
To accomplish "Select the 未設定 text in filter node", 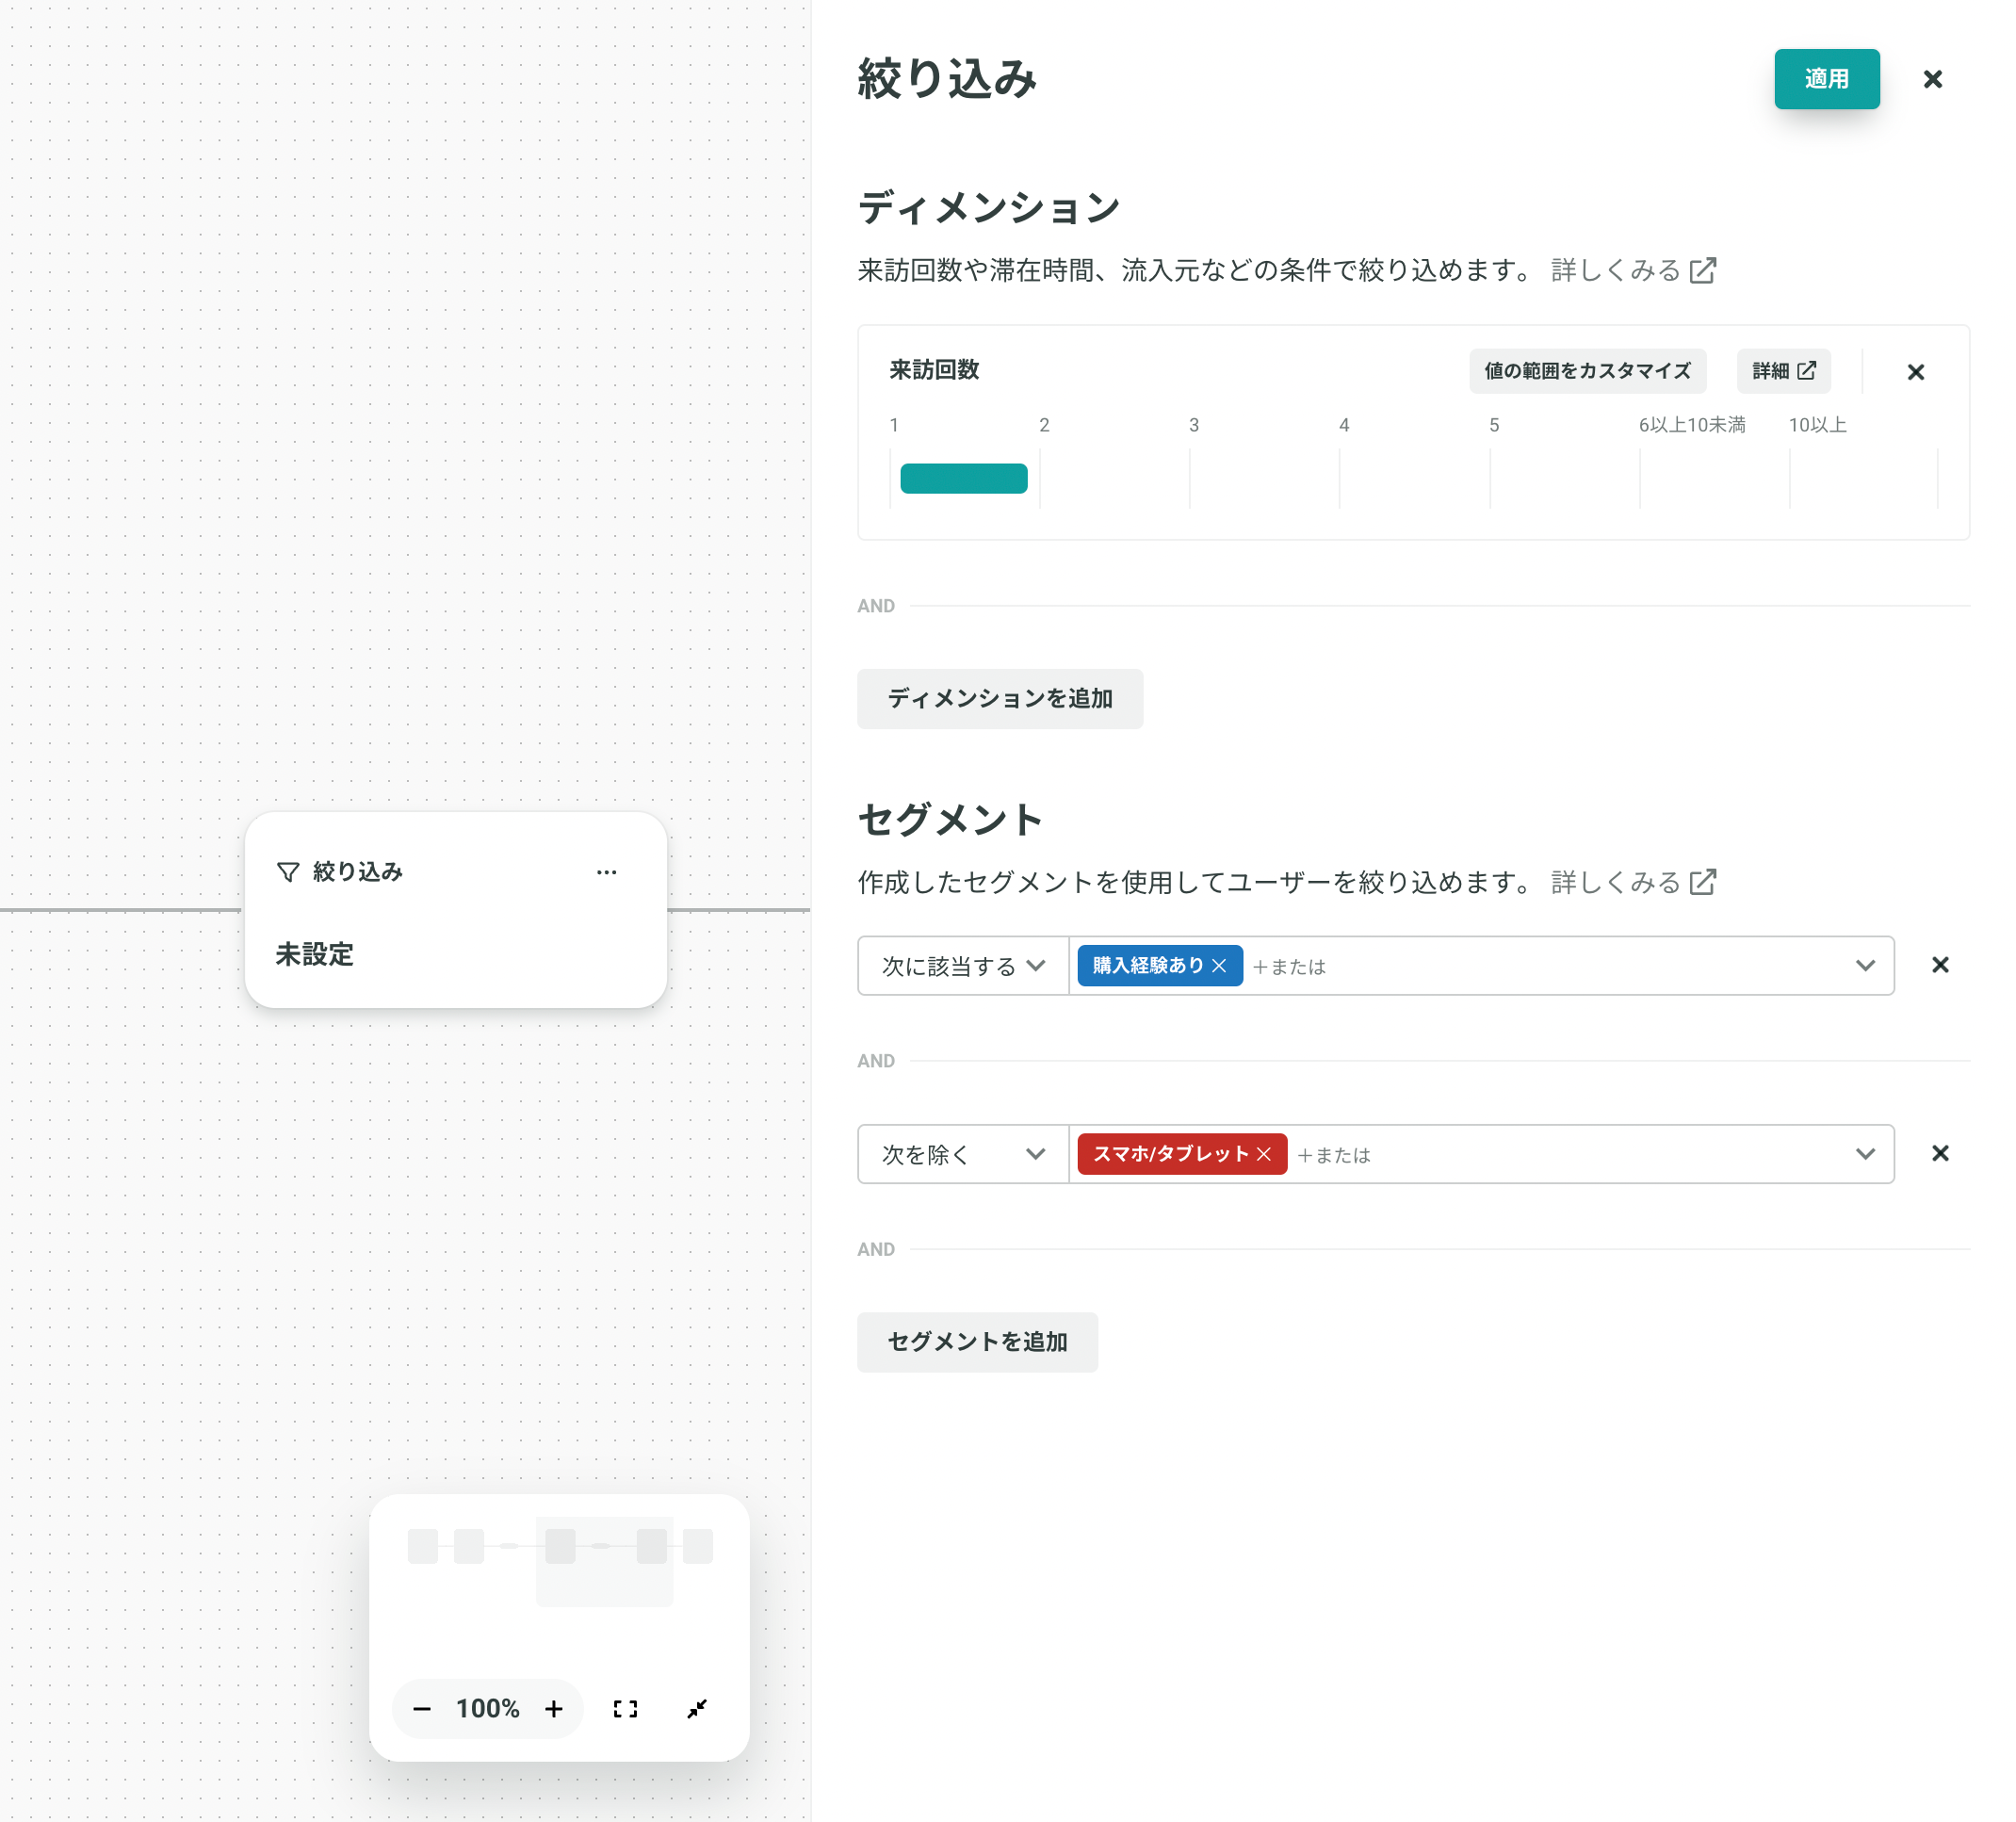I will click(314, 954).
